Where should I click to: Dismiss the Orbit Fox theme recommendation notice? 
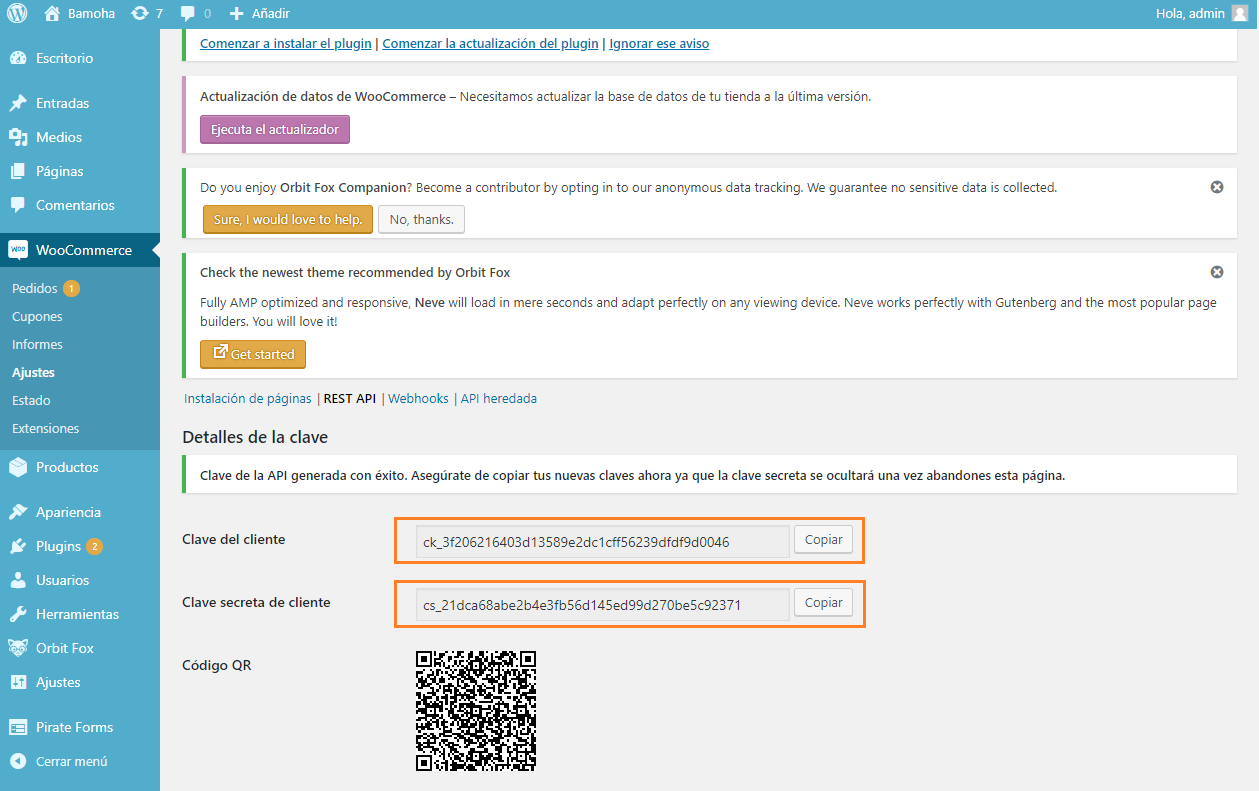[1217, 272]
